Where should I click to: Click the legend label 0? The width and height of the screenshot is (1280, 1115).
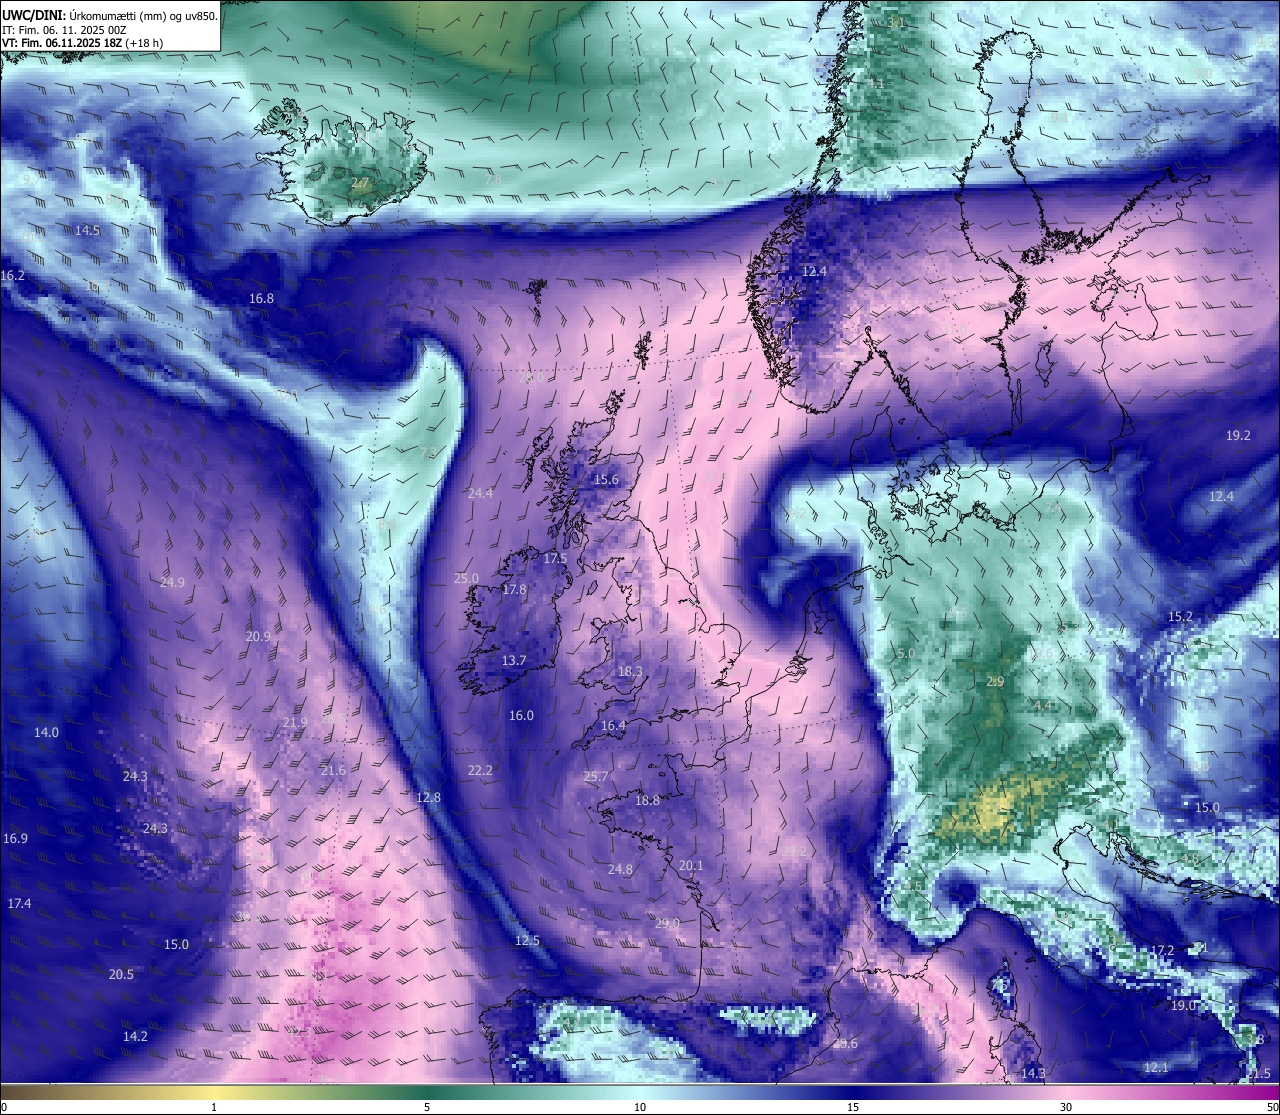coord(4,1107)
